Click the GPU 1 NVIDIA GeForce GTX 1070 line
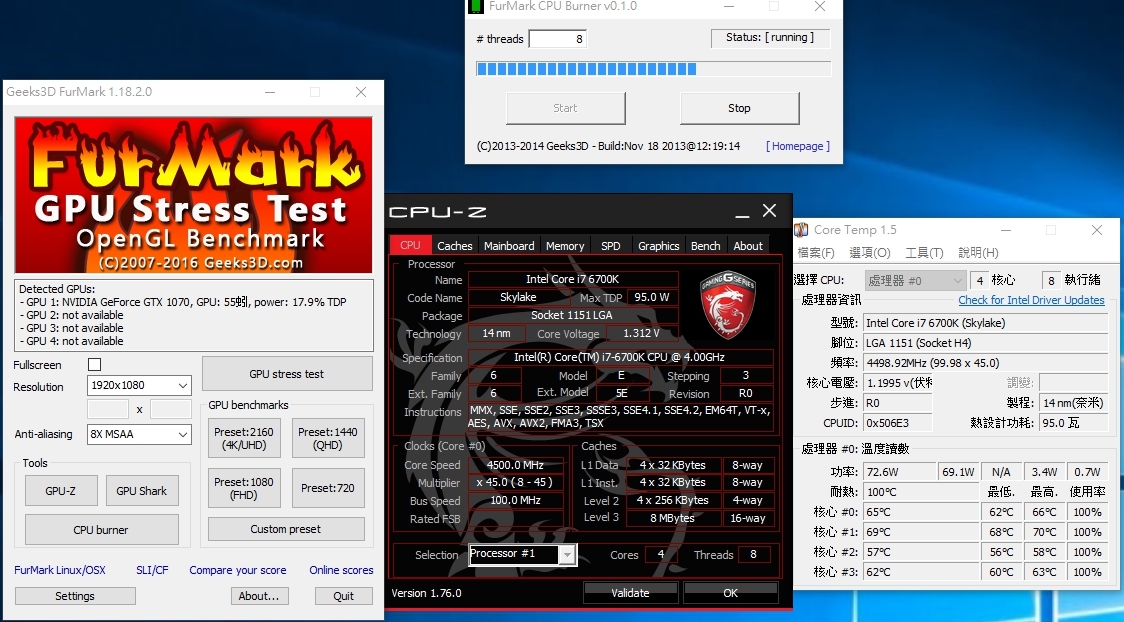Viewport: 1124px width, 622px height. (183, 302)
